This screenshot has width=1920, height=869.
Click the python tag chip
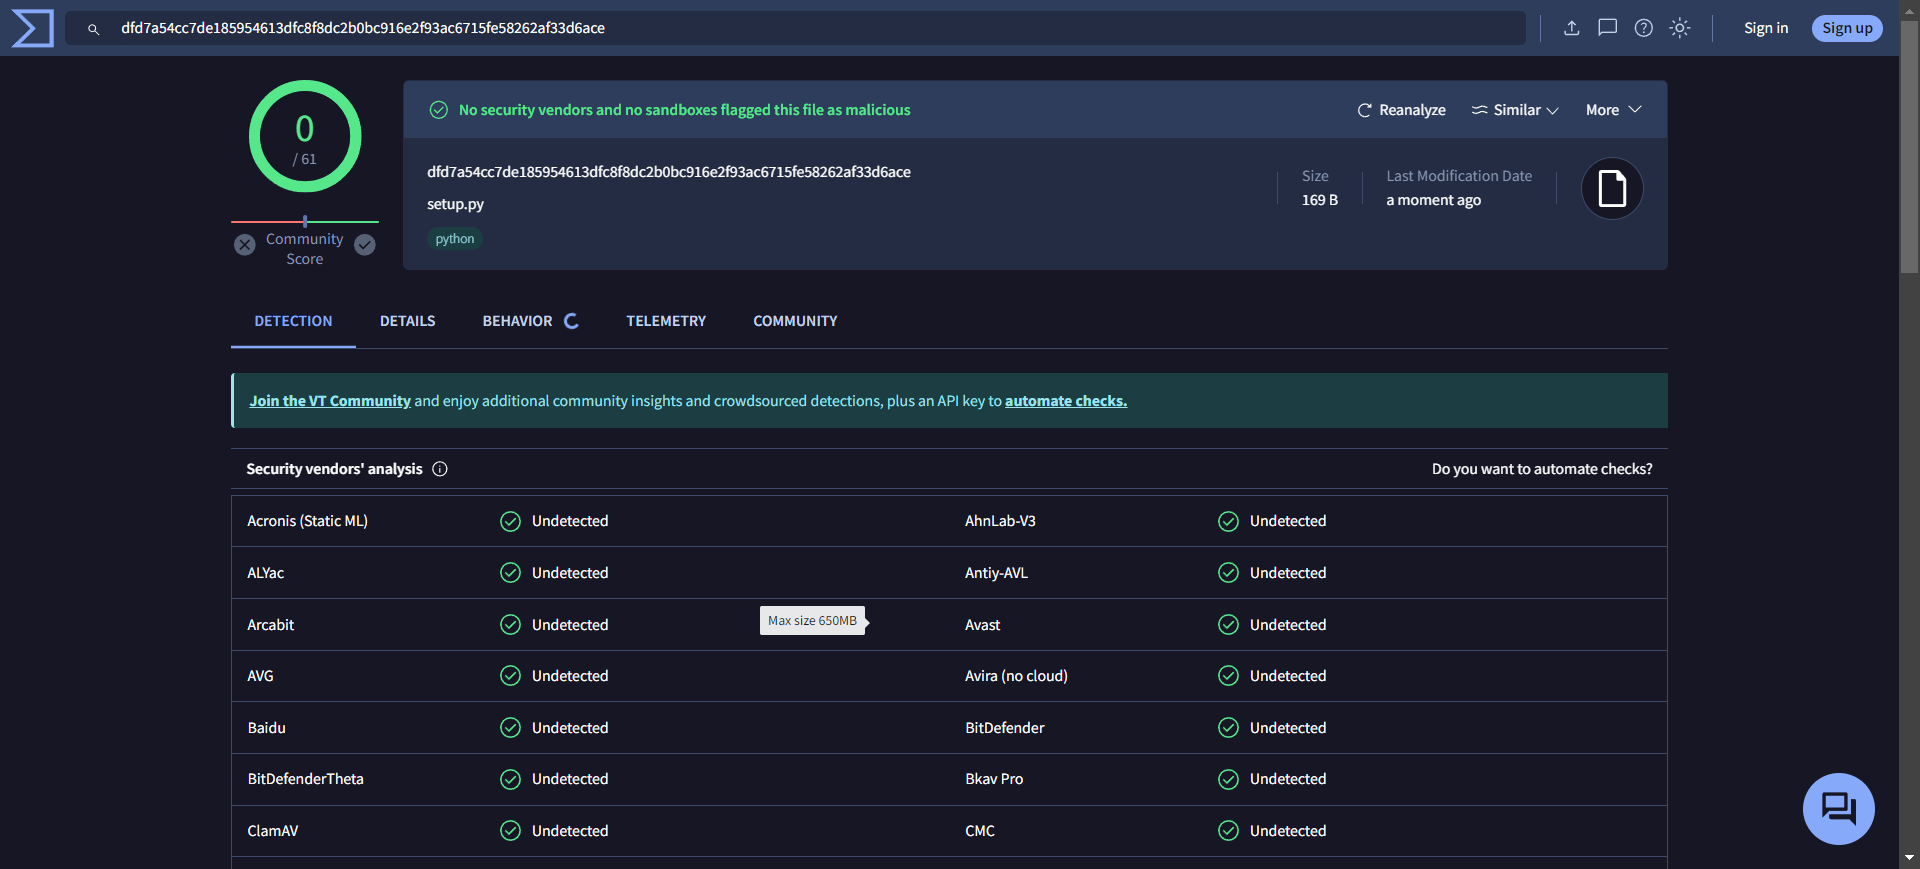455,239
